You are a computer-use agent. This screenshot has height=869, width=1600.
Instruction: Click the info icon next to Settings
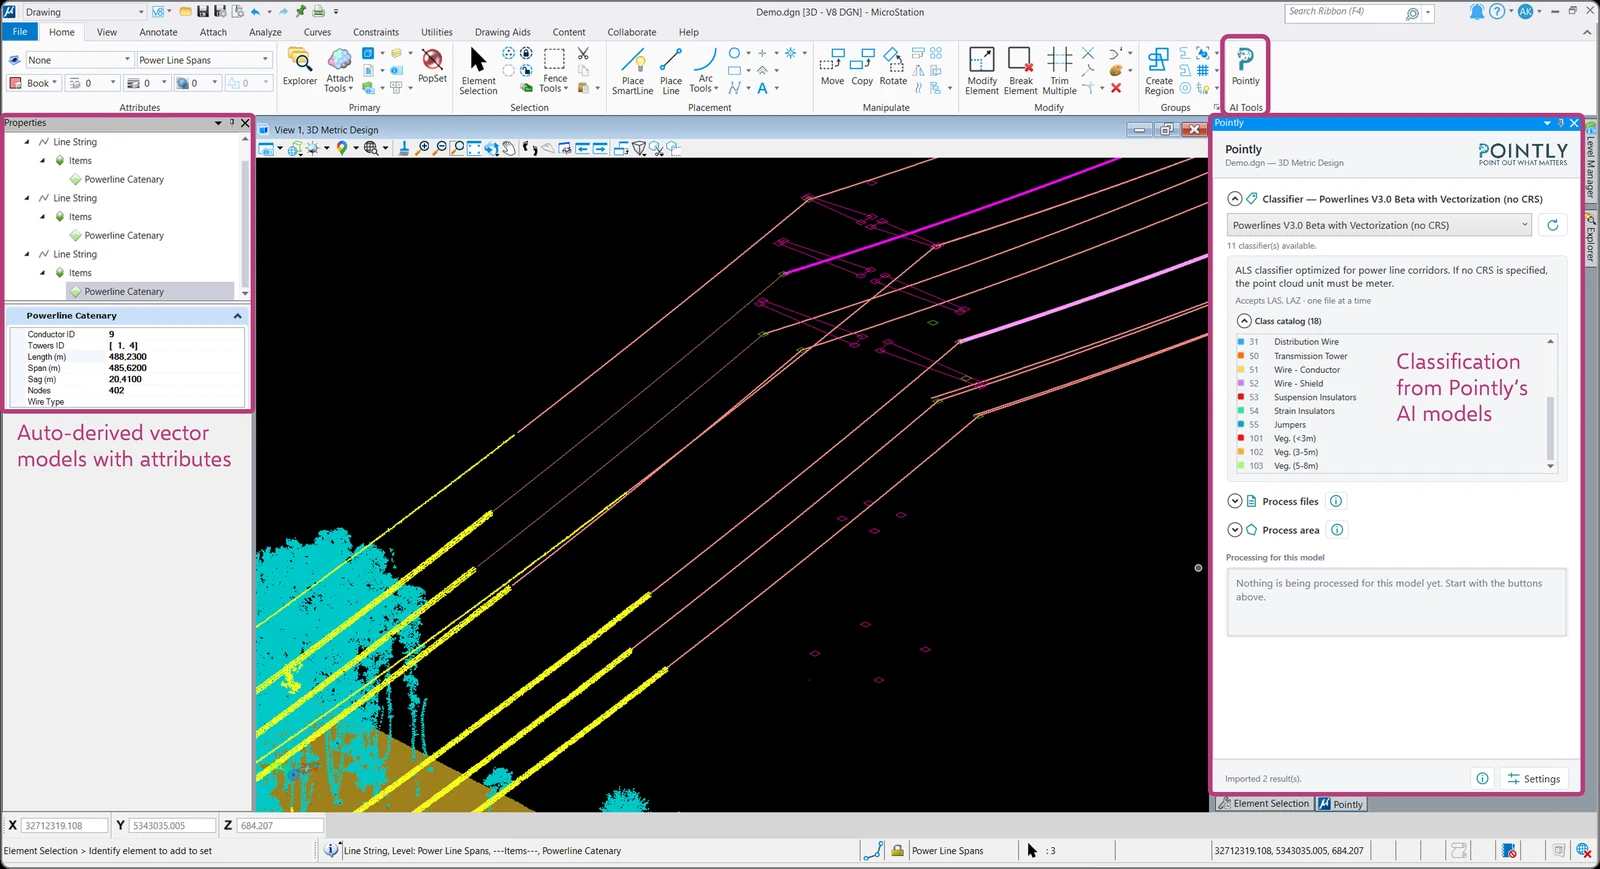point(1482,778)
